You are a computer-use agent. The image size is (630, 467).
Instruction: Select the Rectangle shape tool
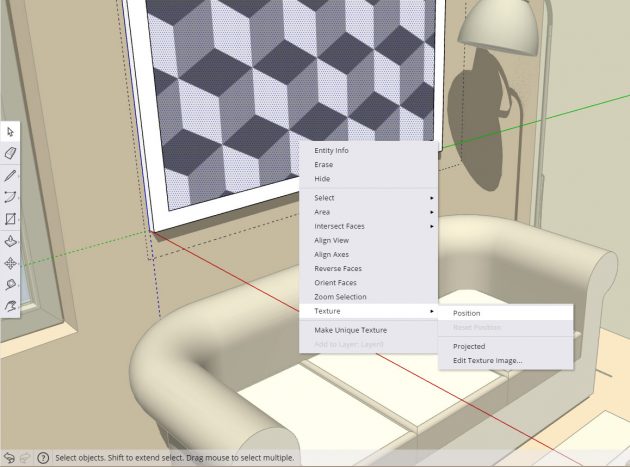click(x=11, y=219)
